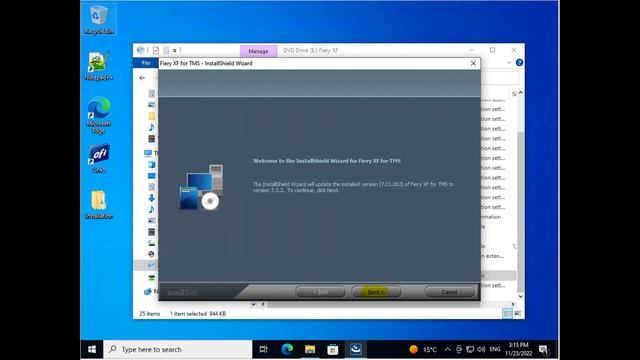Viewport: 640px width, 360px height.
Task: Close the Fiery XF InstallShield Wizard dialog
Action: coord(473,63)
